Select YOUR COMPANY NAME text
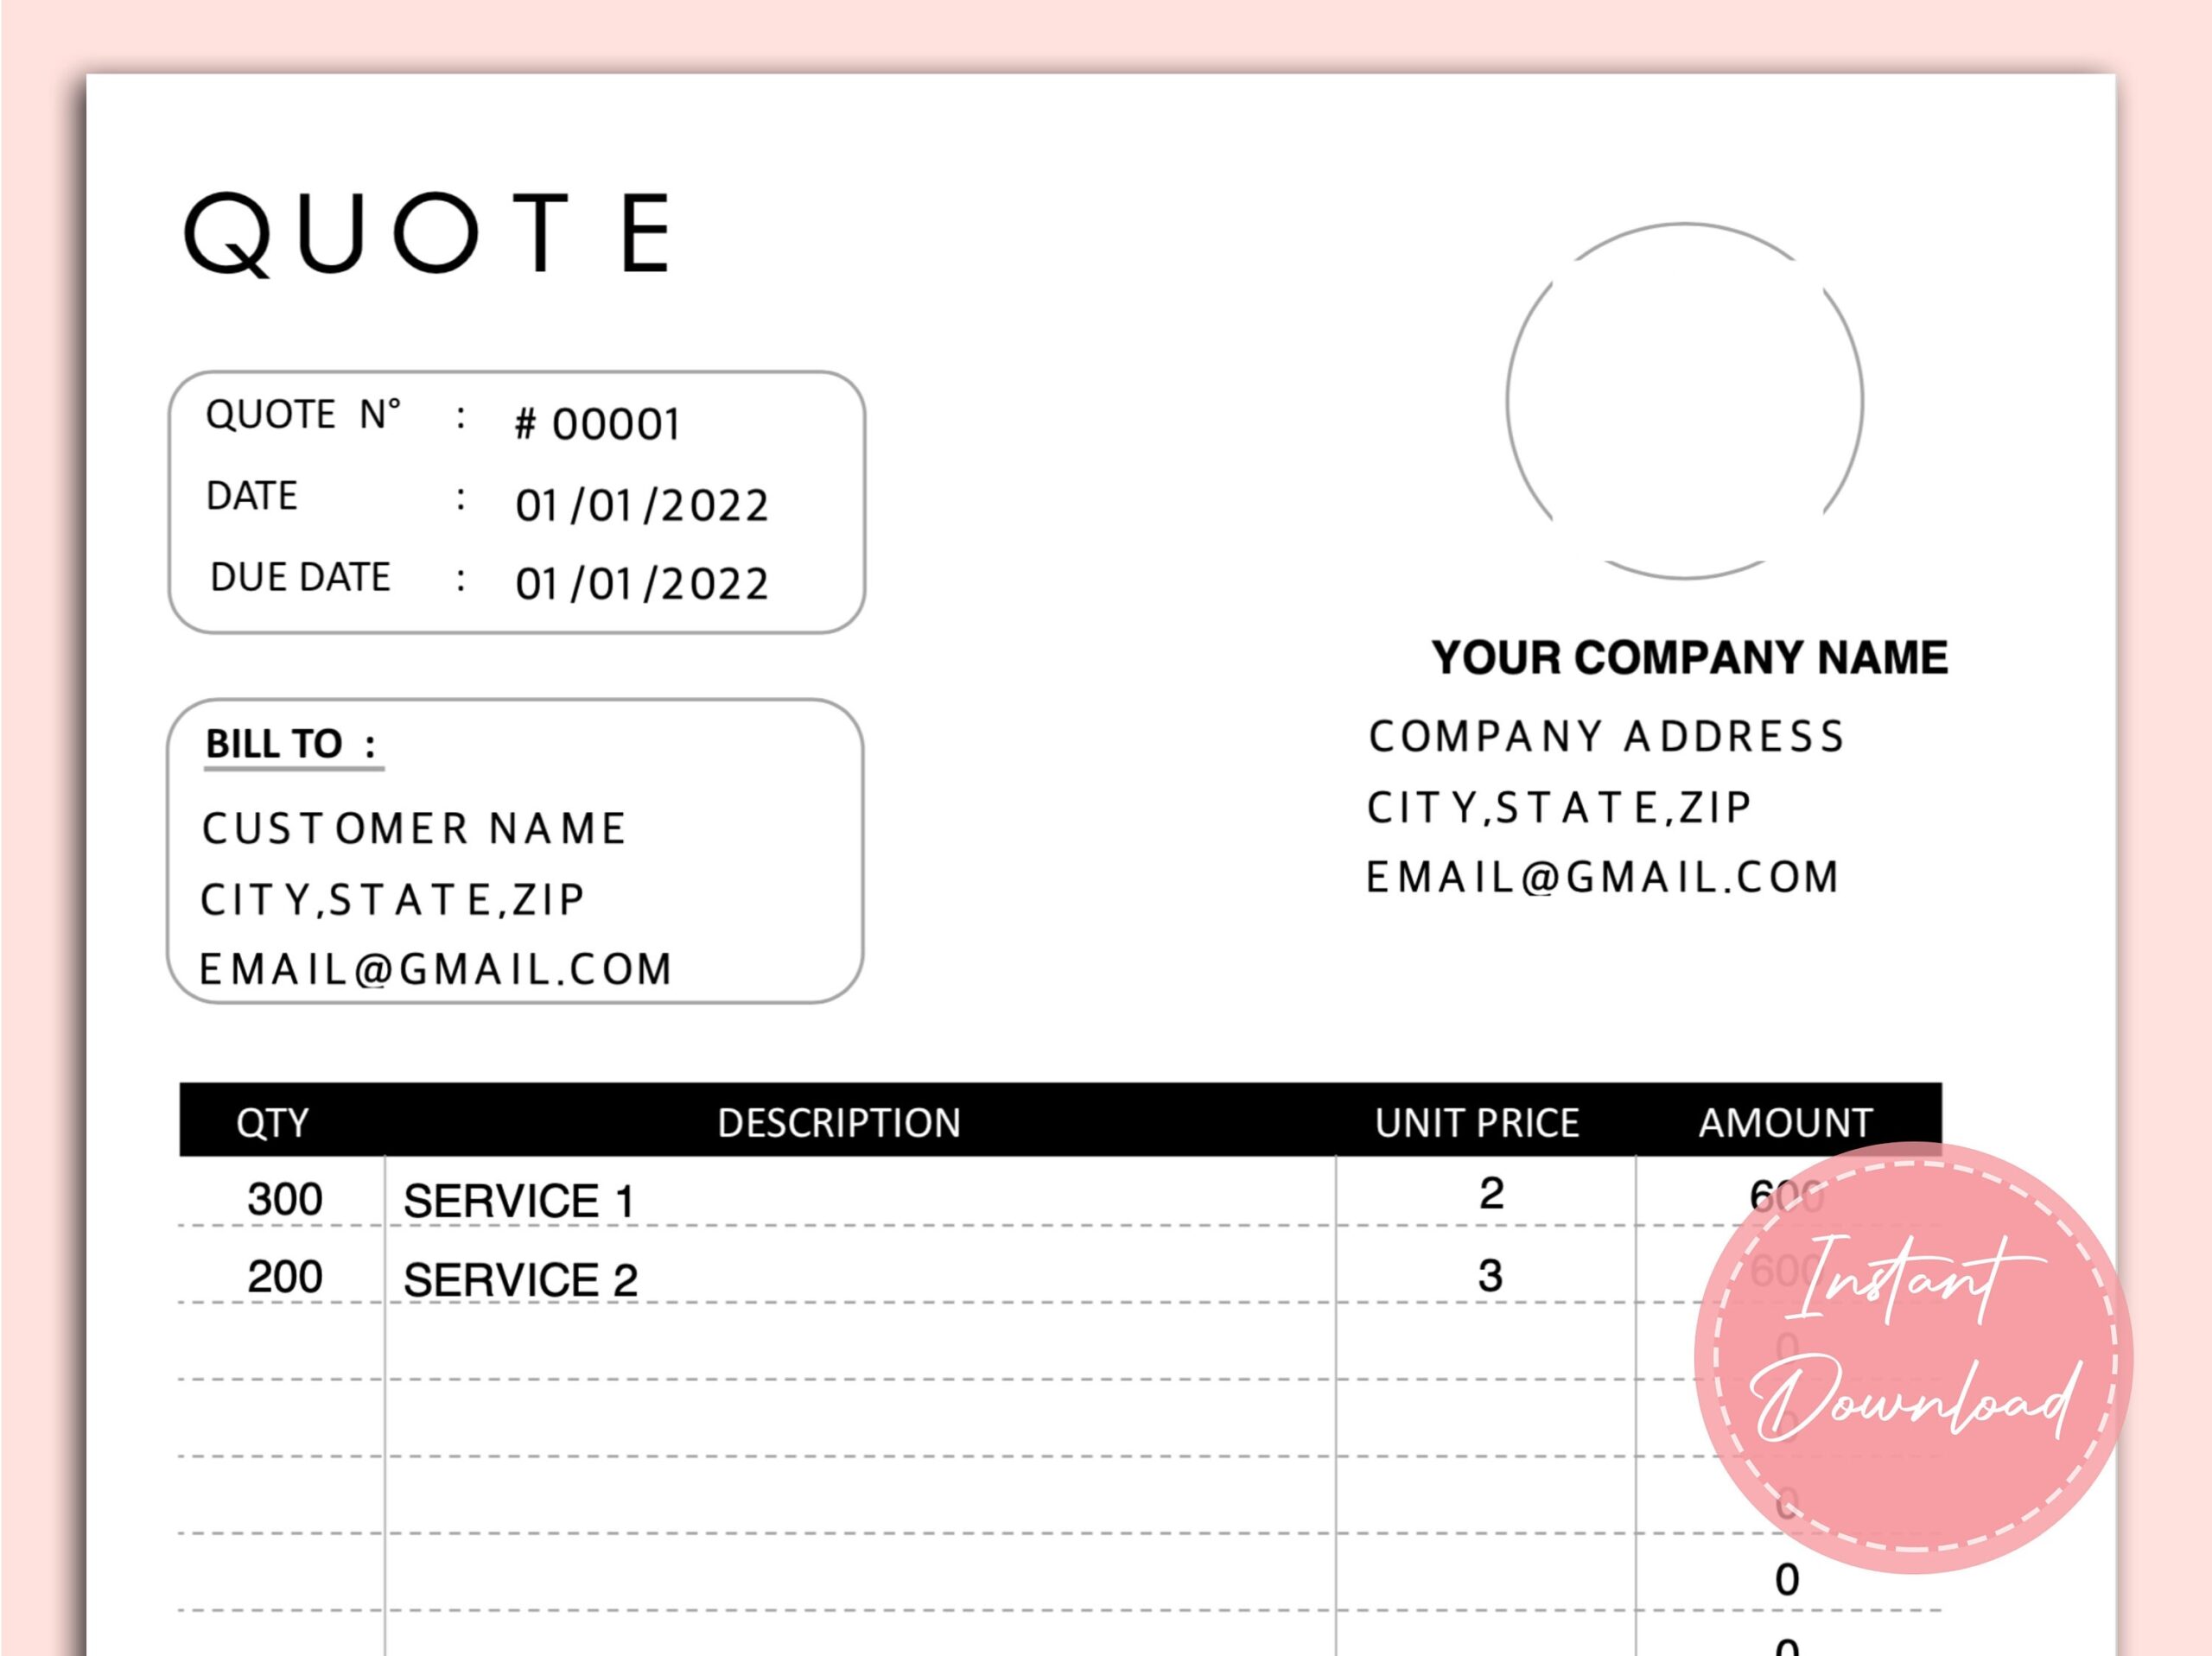Screen dimensions: 2212x1656 1689,658
